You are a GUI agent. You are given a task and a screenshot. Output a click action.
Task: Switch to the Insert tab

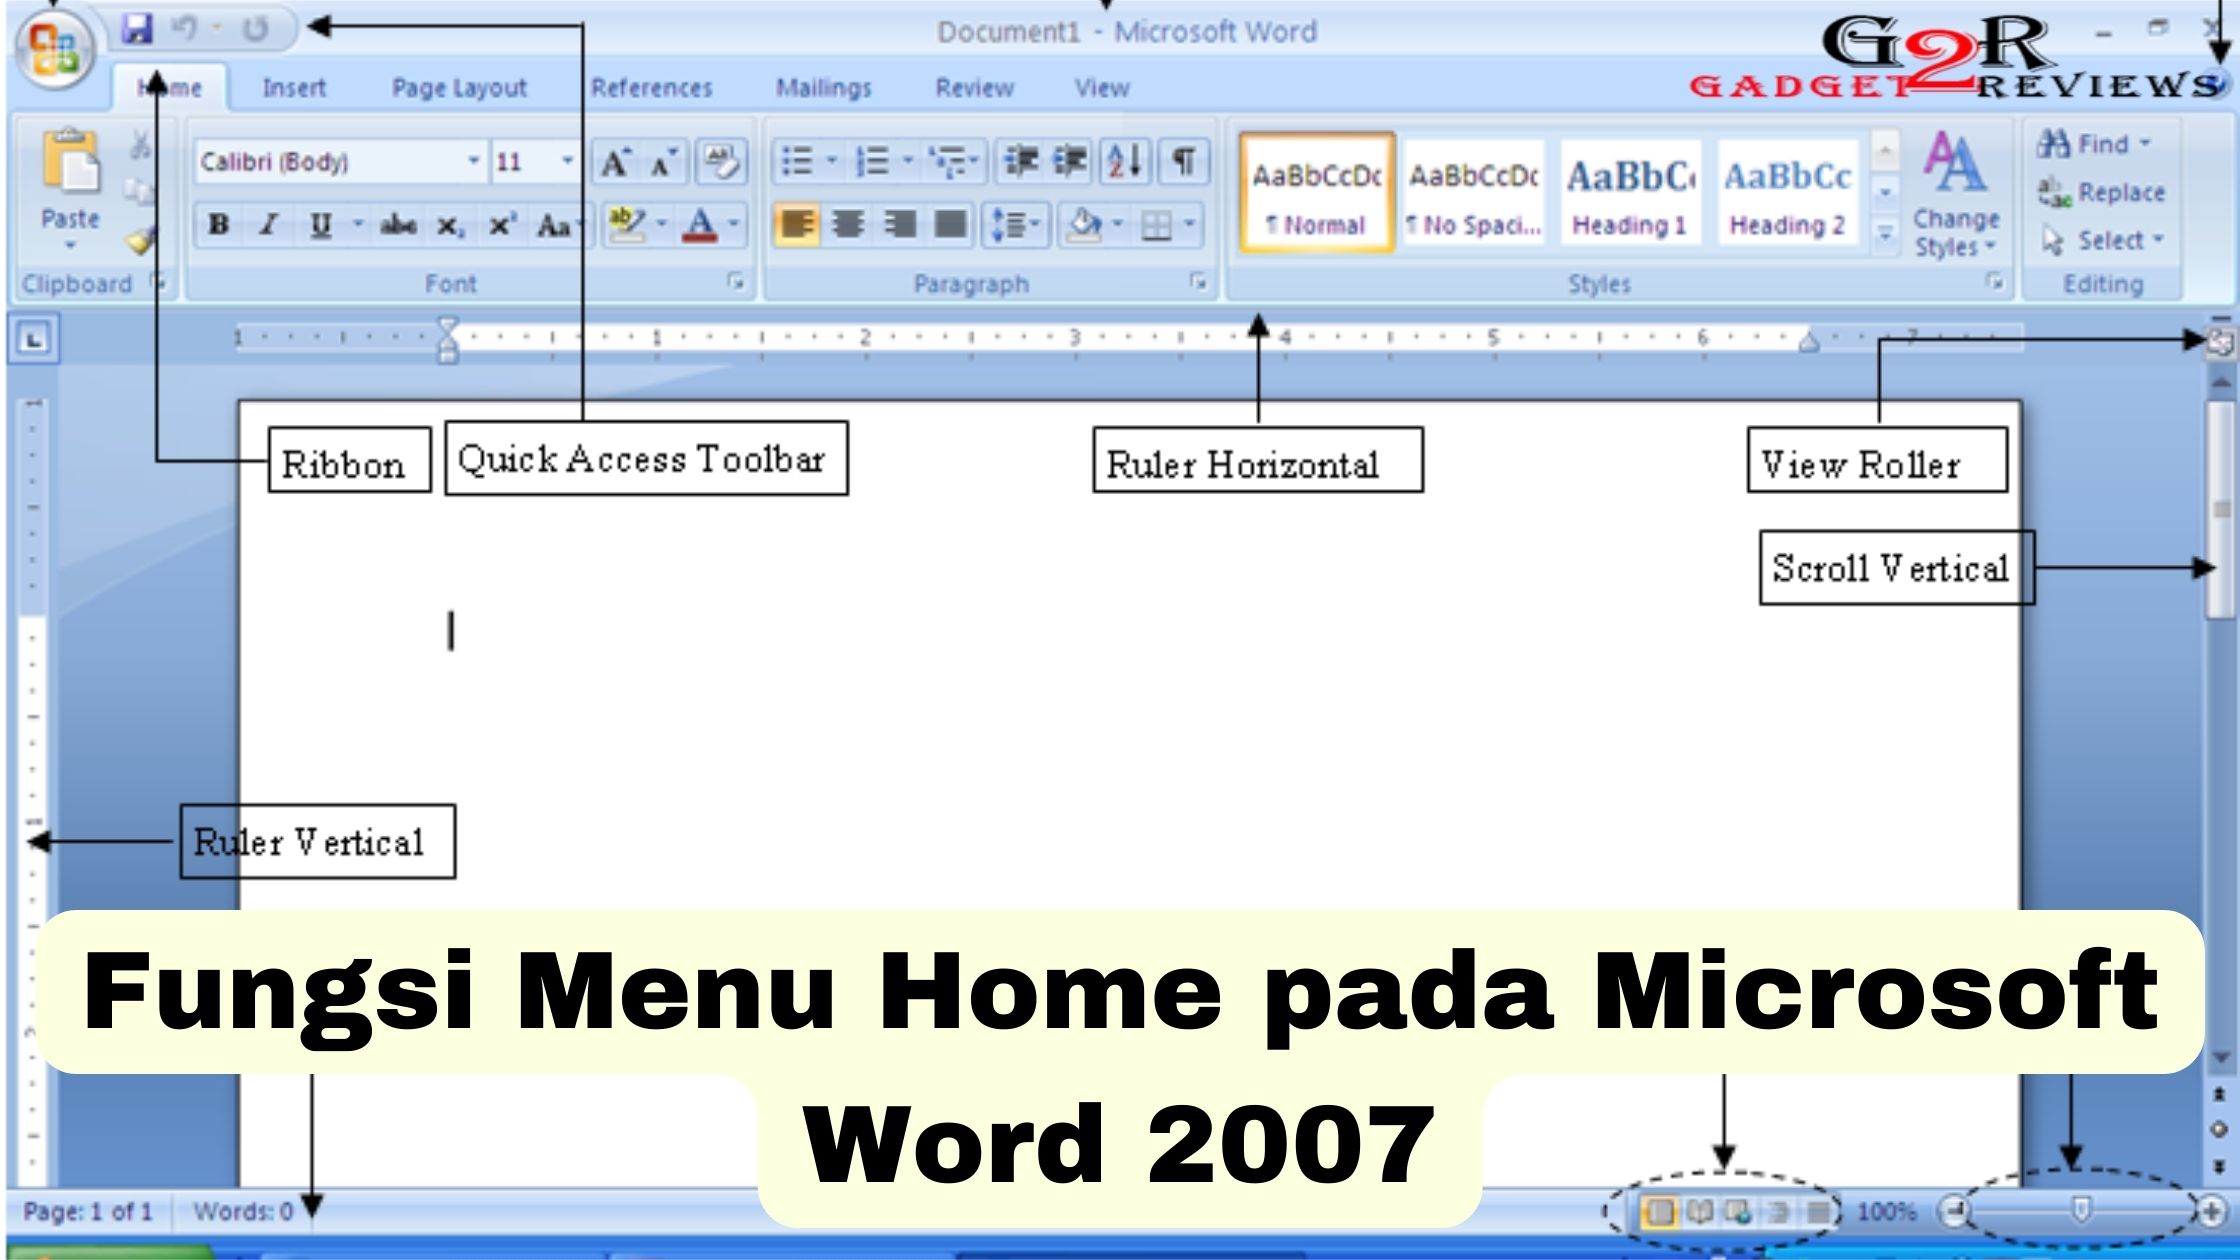pos(294,88)
